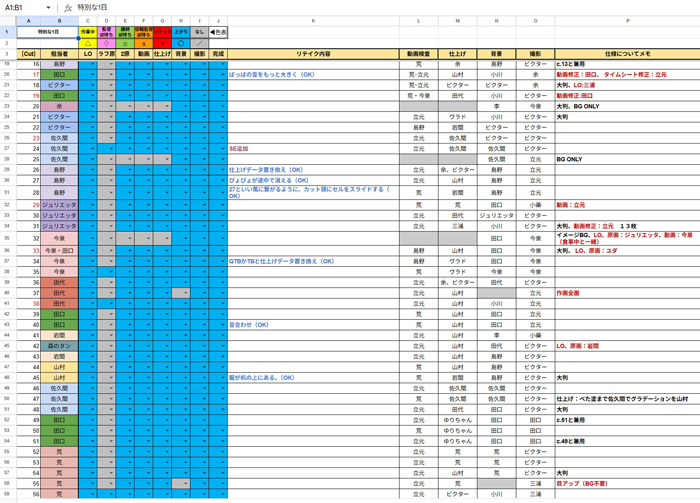Click the 森のタン assignee cell
This screenshot has height=503, width=700.
59,346
